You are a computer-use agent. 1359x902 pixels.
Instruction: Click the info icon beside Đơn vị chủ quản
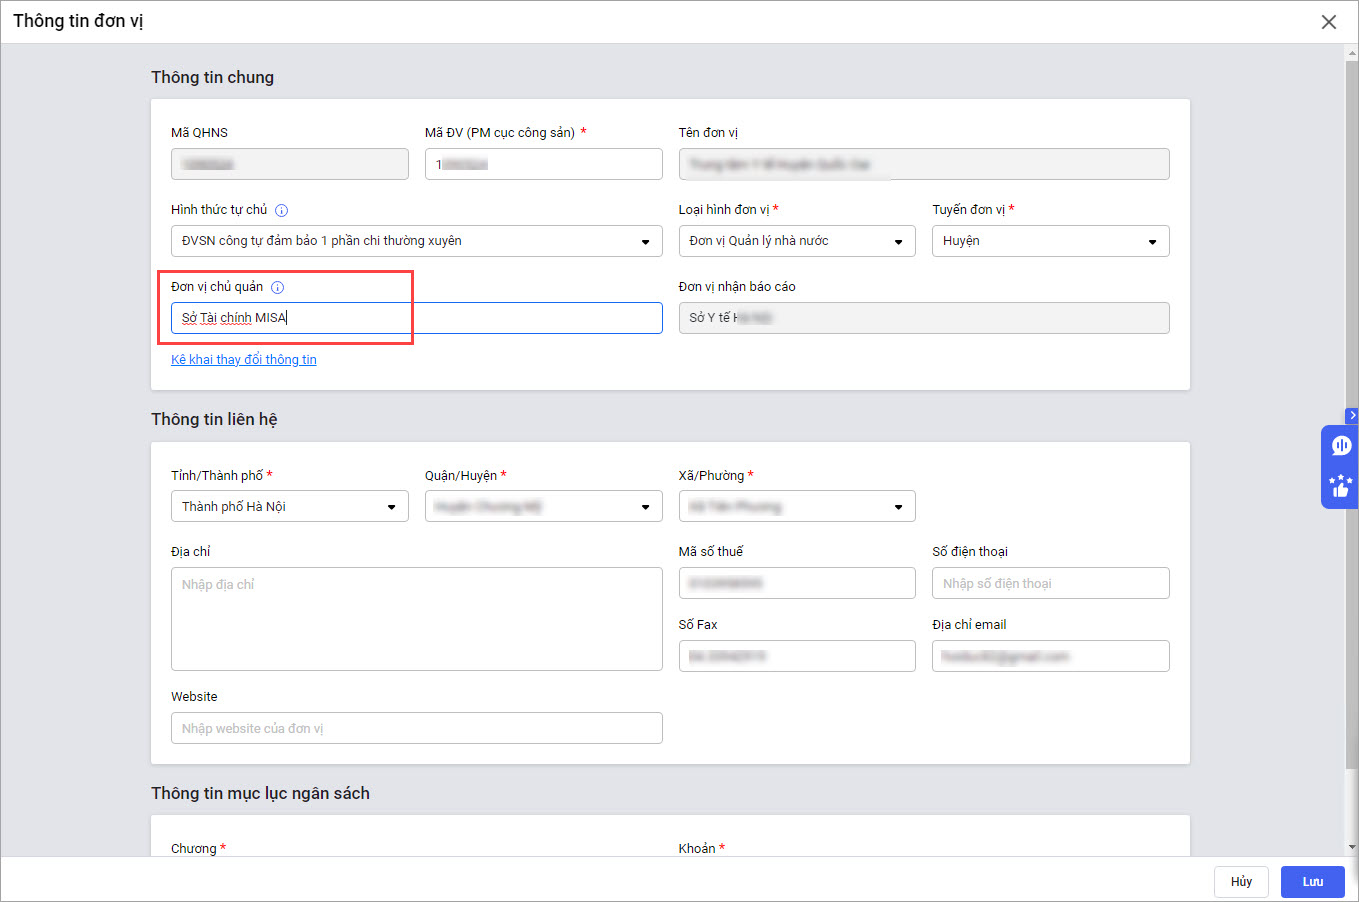pos(278,287)
